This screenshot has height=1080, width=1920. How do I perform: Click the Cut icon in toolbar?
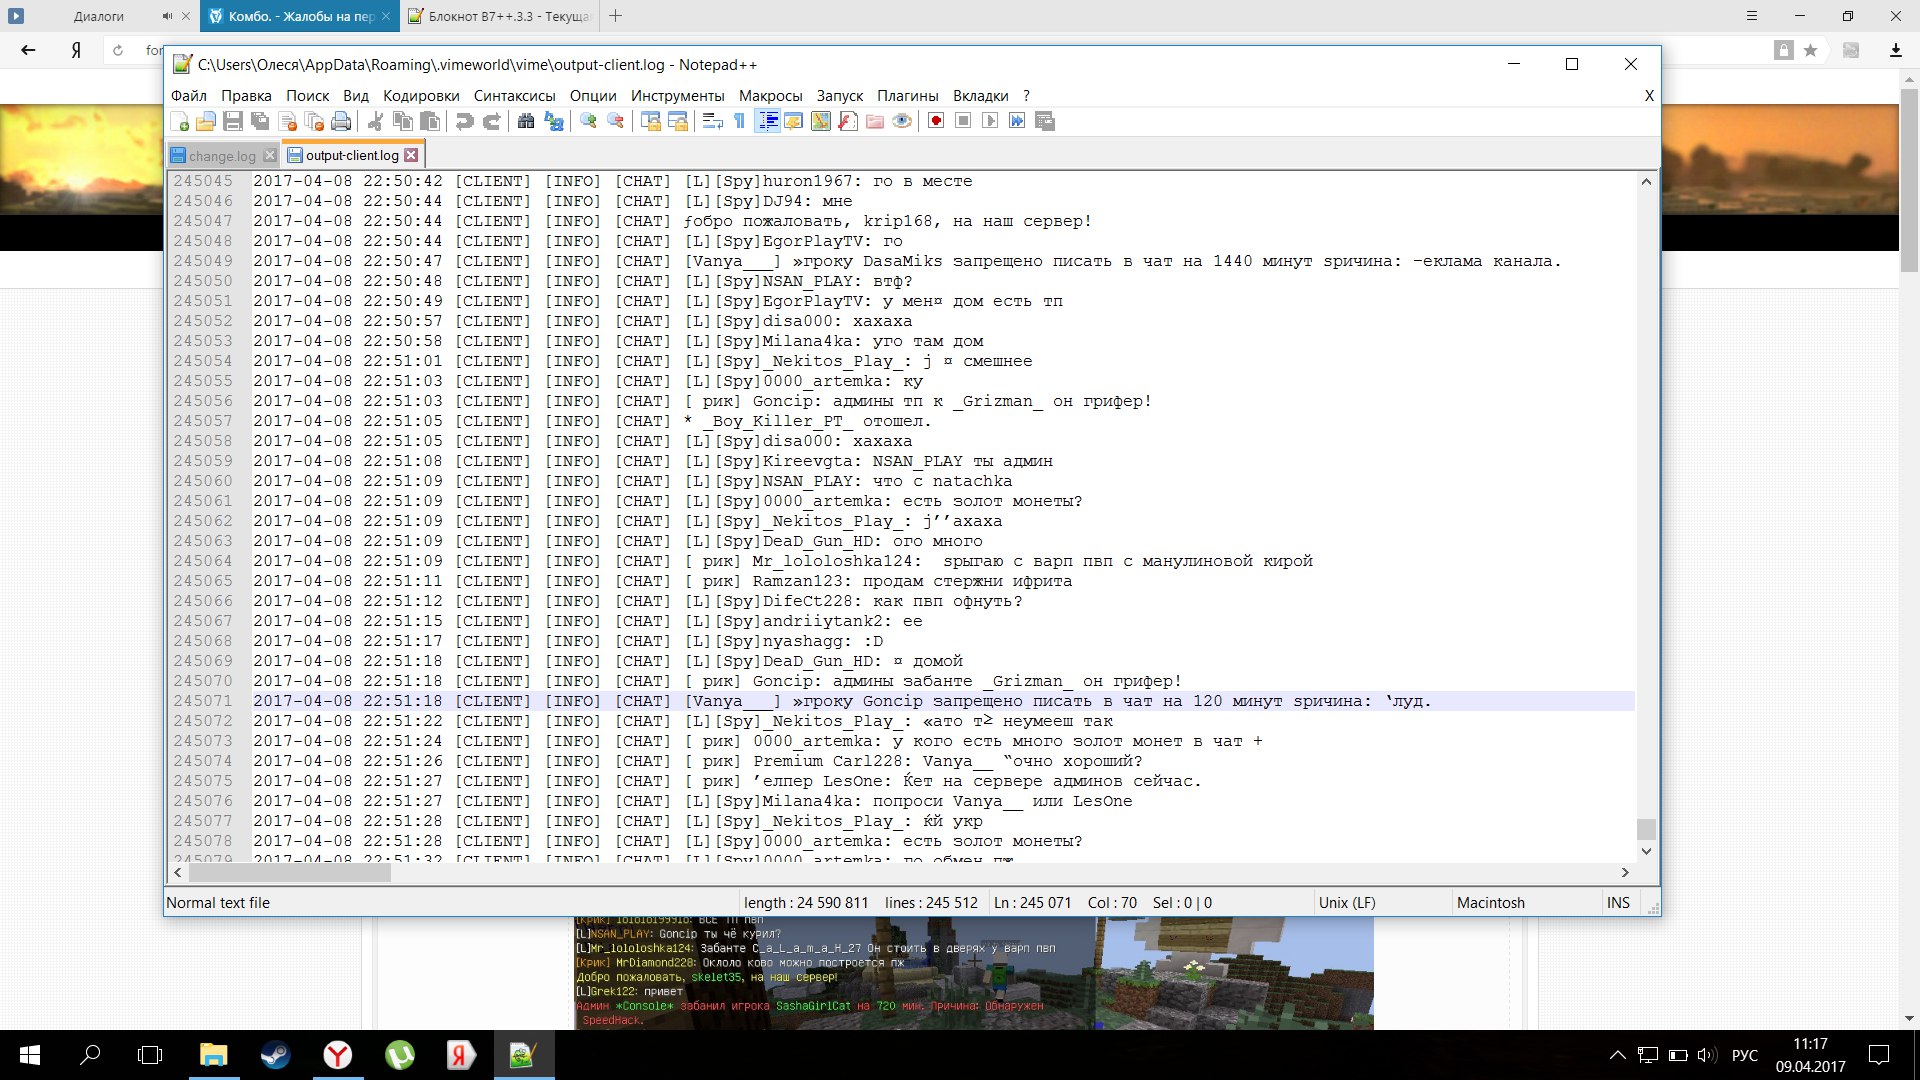click(376, 121)
